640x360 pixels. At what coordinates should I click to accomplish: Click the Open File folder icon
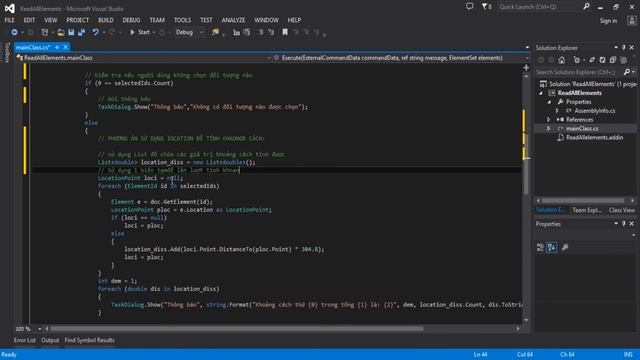[61, 32]
